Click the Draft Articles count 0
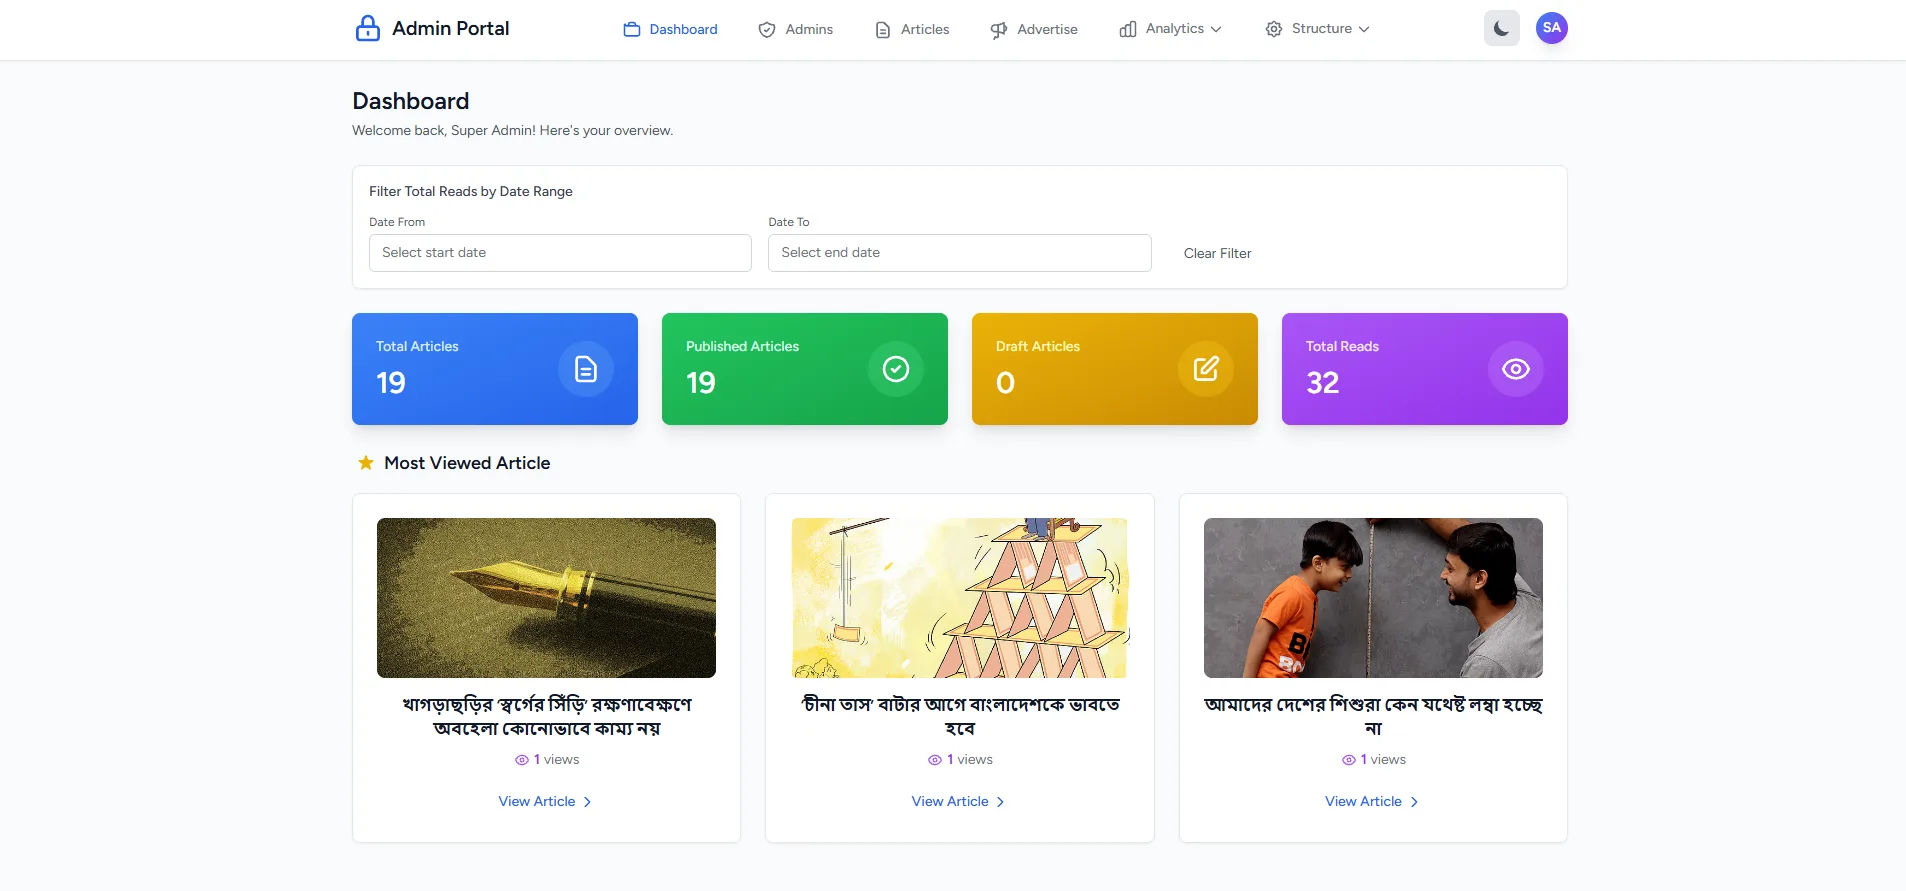This screenshot has width=1906, height=891. 1005,383
